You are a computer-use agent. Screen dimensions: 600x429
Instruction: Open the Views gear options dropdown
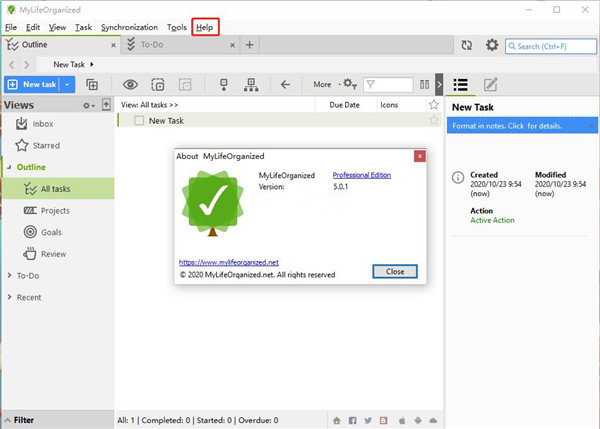pyautogui.click(x=89, y=105)
